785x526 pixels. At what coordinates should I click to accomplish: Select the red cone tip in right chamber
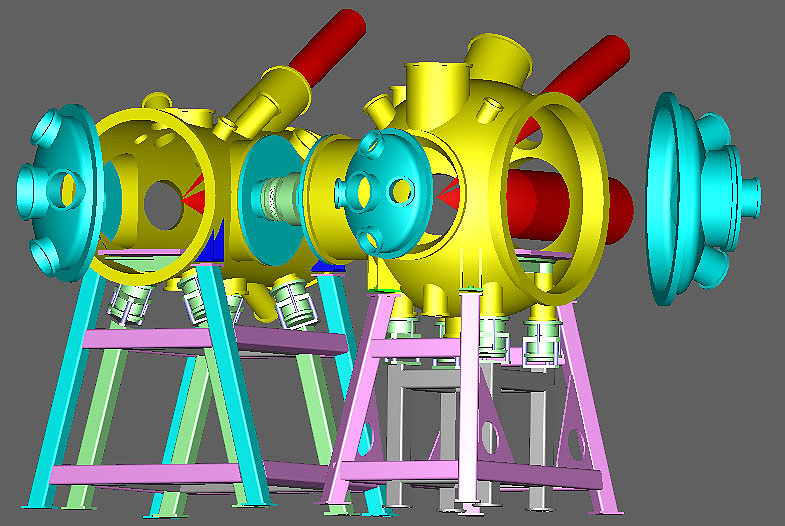coord(447,193)
